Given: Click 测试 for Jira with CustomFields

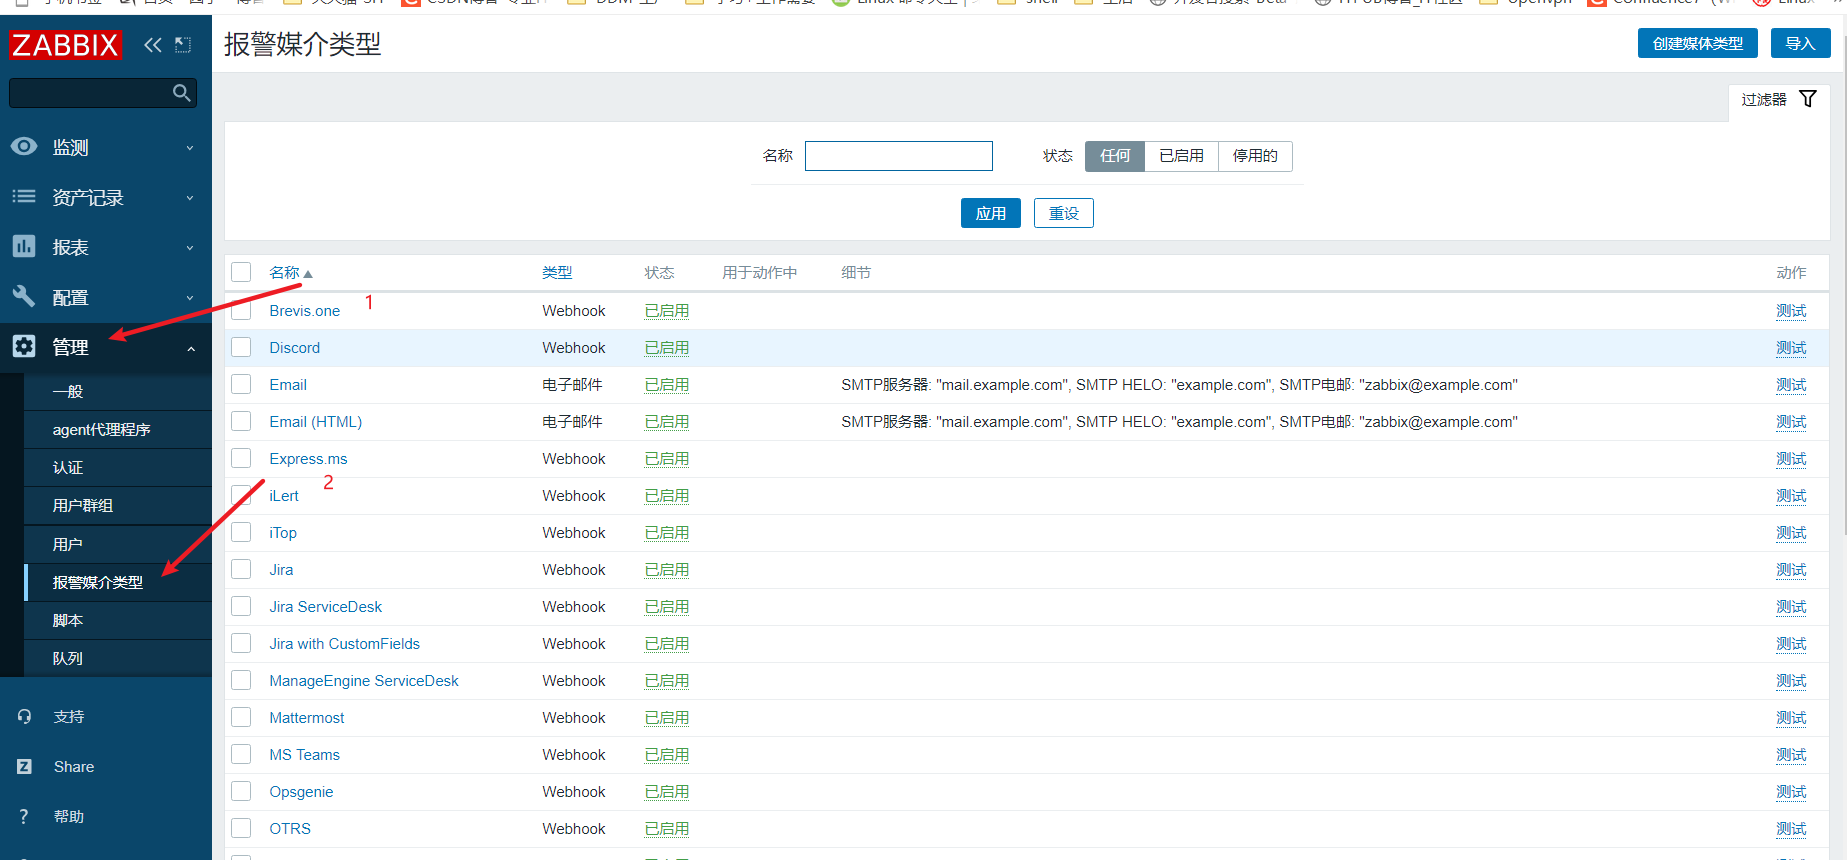Looking at the screenshot, I should pos(1791,644).
